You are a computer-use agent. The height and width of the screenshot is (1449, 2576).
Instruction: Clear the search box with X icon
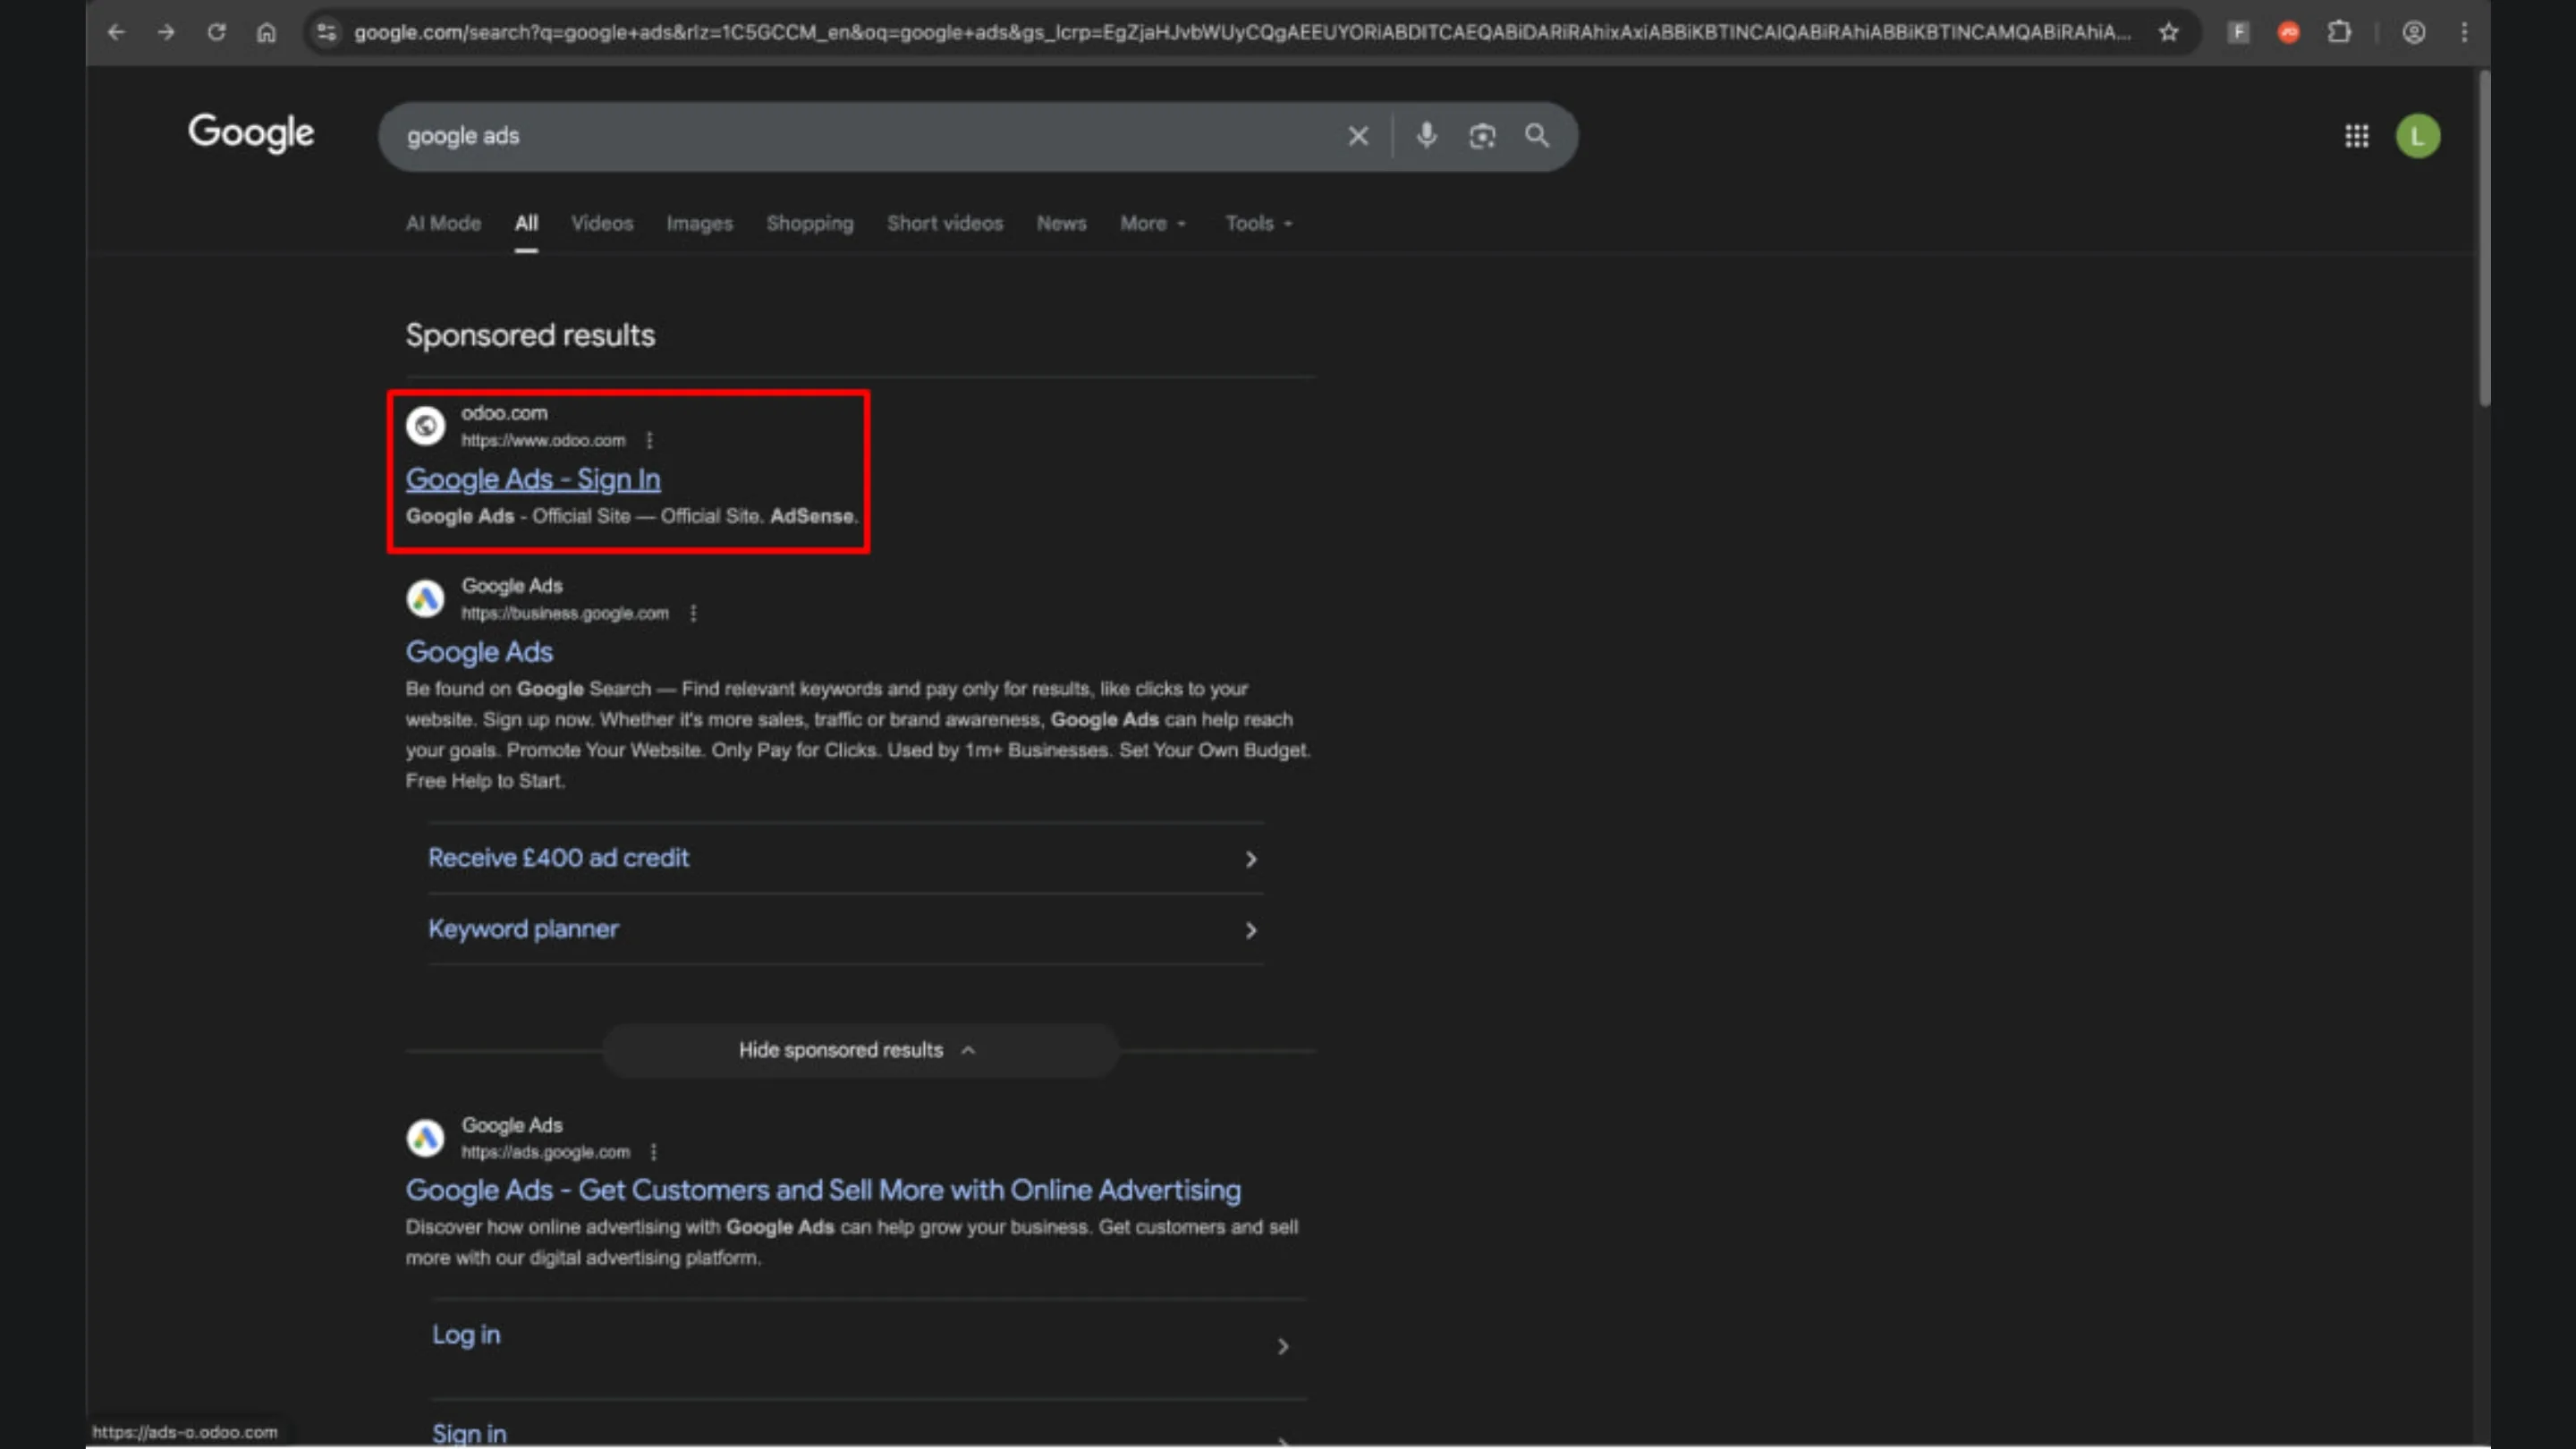pos(1357,136)
